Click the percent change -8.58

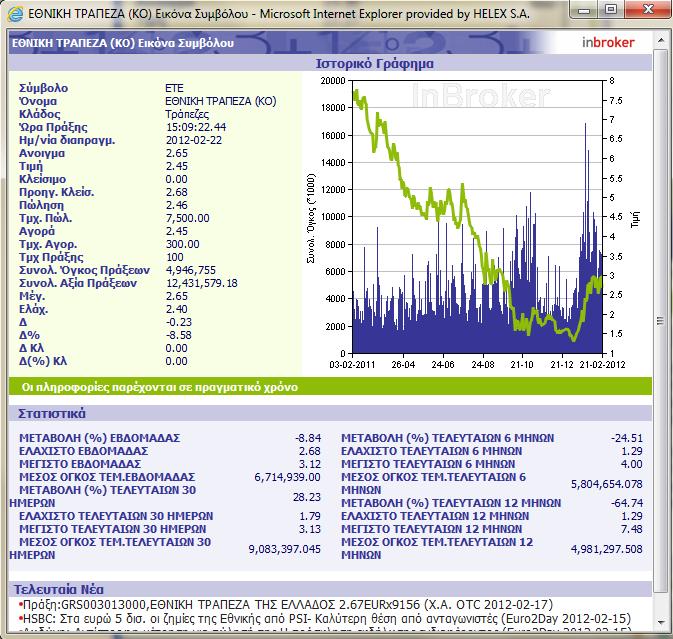(x=179, y=335)
